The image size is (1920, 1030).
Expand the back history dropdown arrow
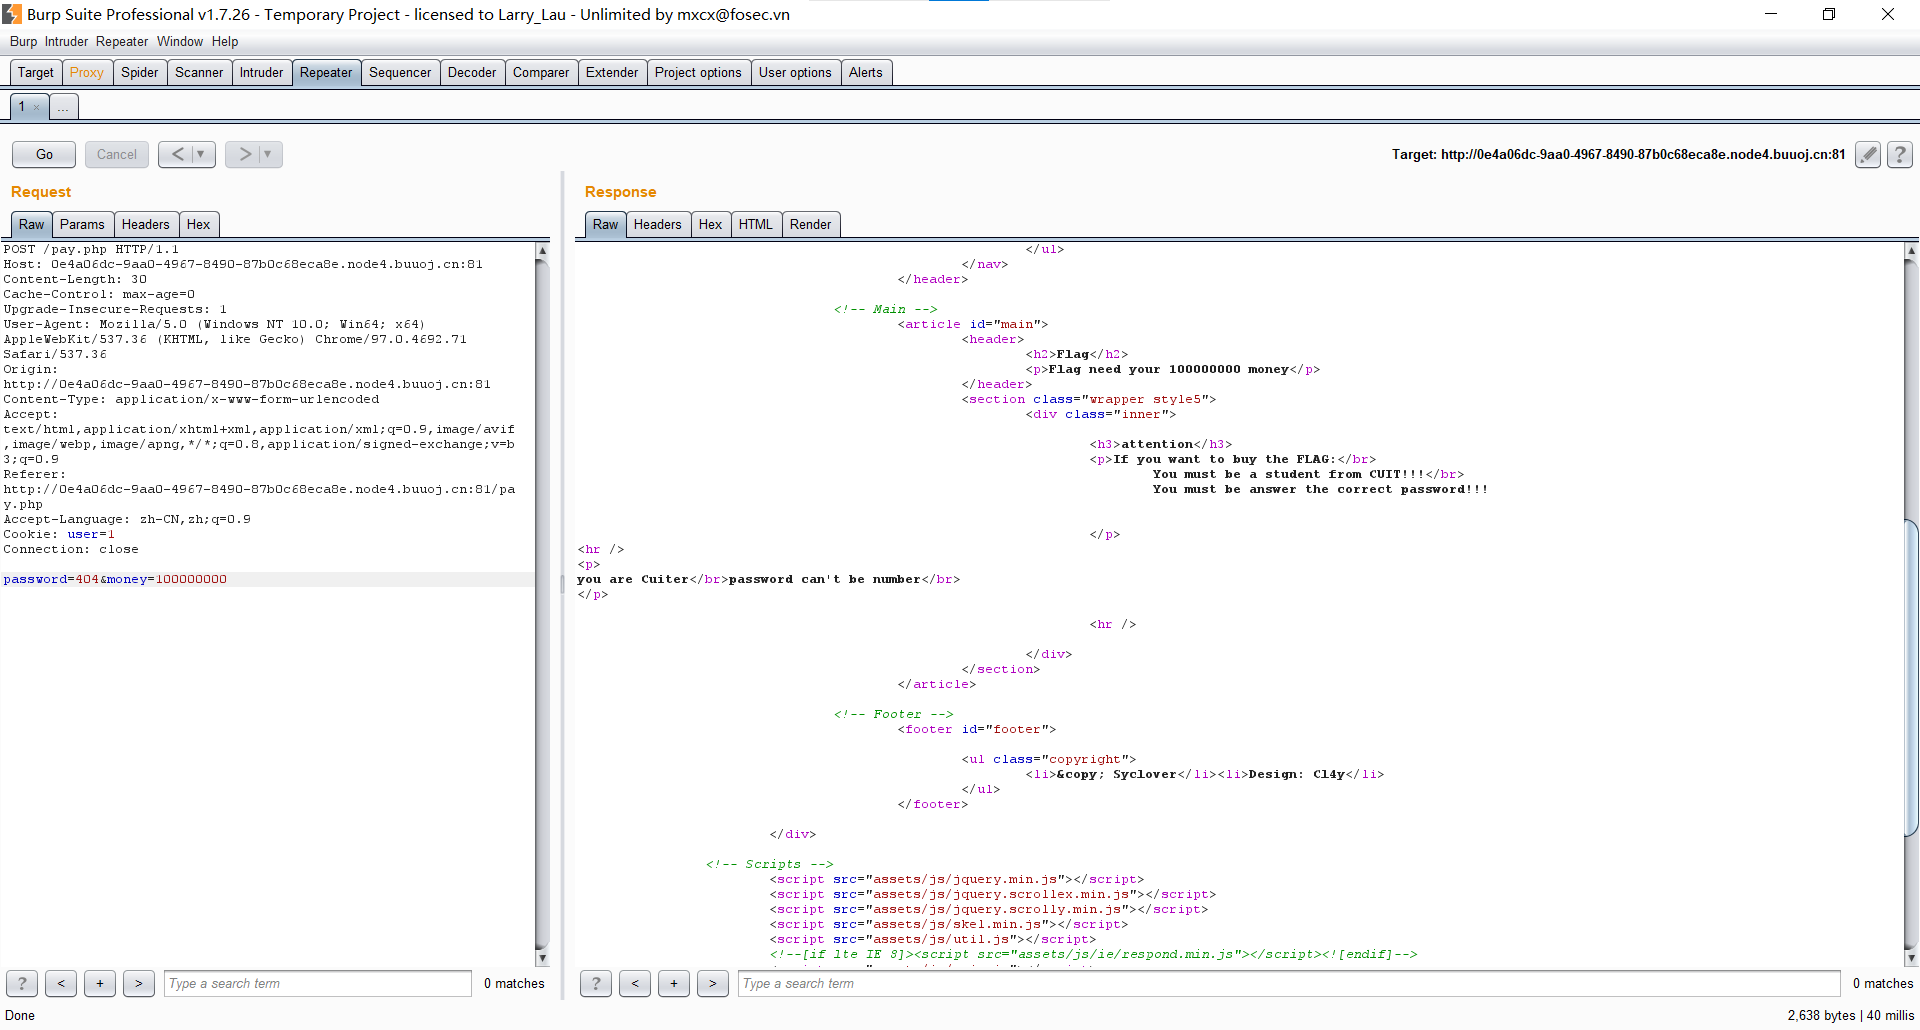[x=201, y=154]
